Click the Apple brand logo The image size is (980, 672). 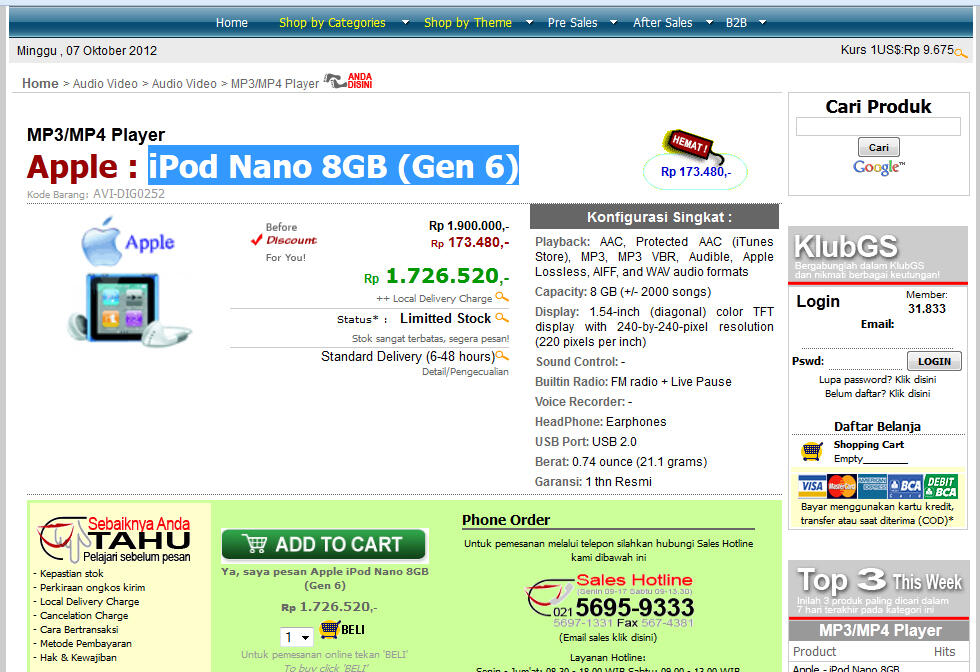click(128, 242)
